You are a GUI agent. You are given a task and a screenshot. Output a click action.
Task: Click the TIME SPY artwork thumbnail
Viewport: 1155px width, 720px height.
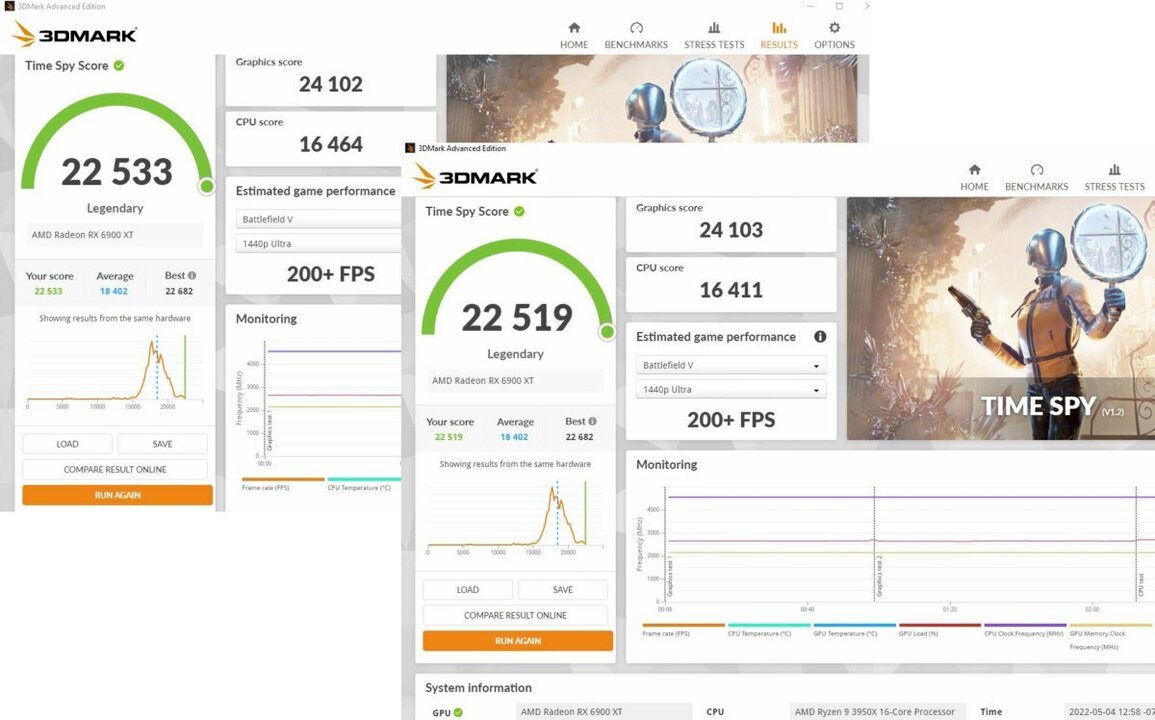point(1000,318)
